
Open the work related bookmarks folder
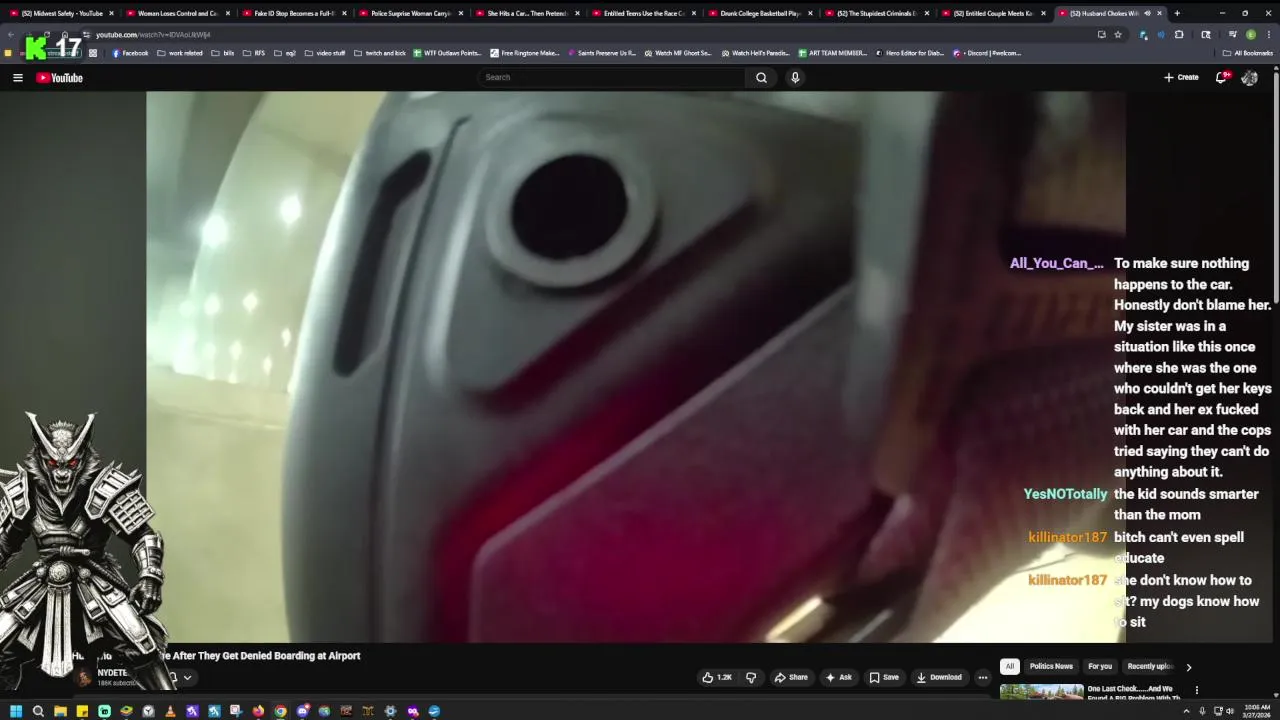(180, 53)
